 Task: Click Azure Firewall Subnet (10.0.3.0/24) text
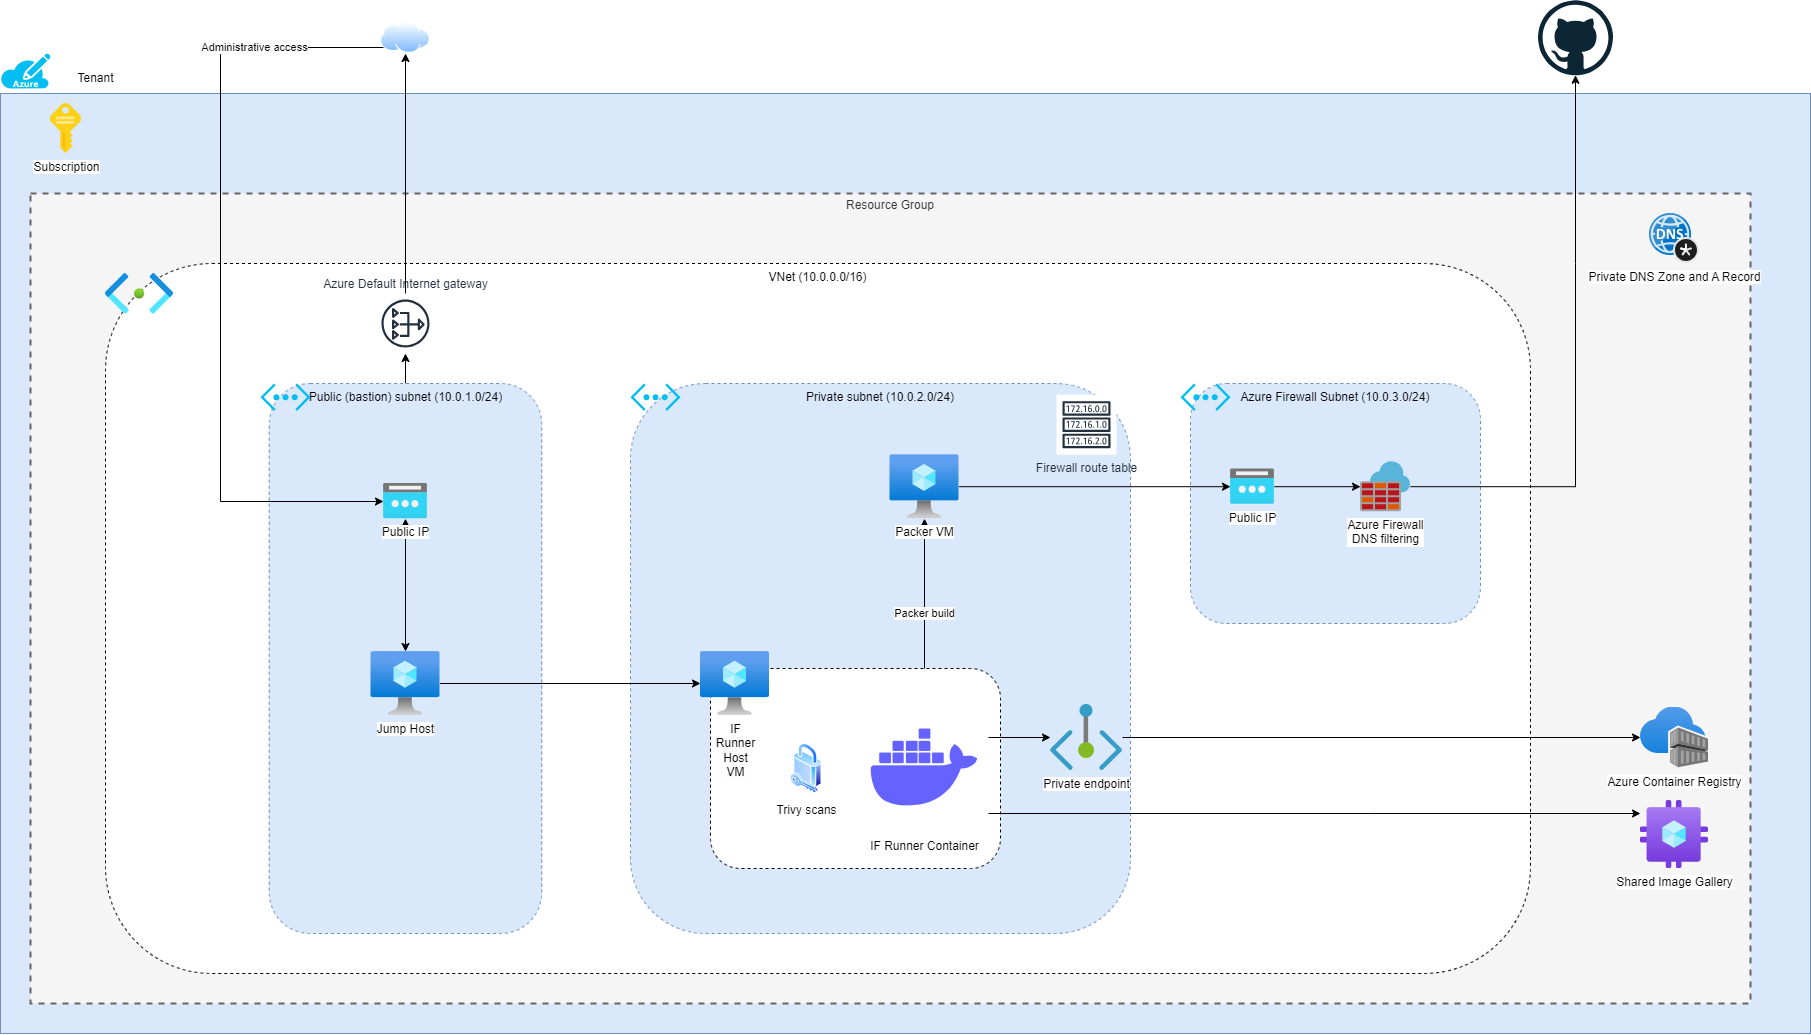click(1335, 397)
